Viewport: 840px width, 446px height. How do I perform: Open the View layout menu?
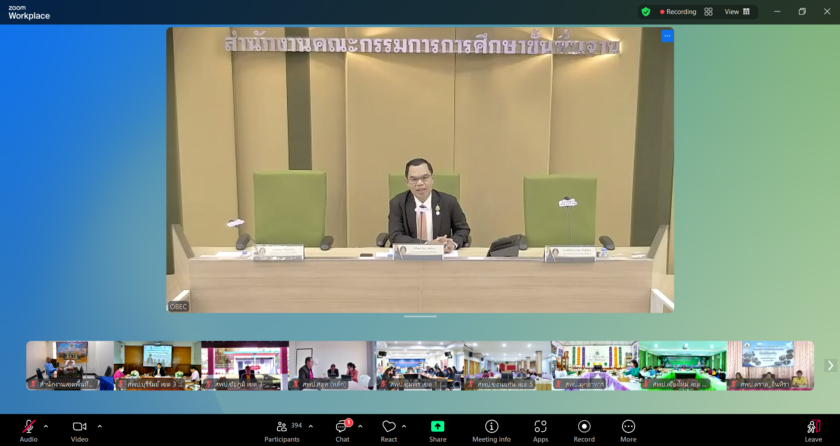737,12
